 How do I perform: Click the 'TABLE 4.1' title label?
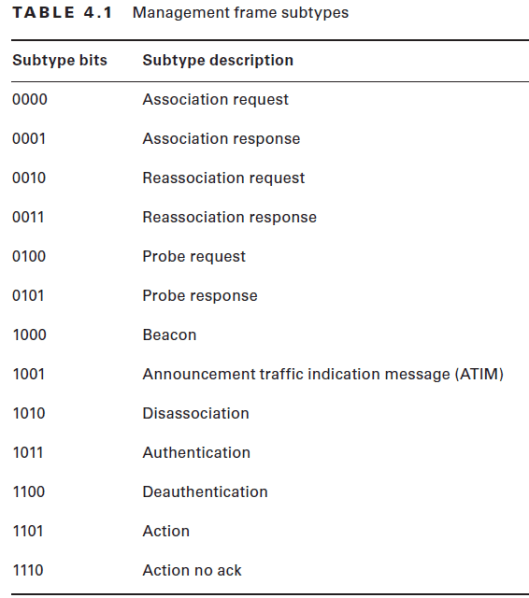click(62, 13)
